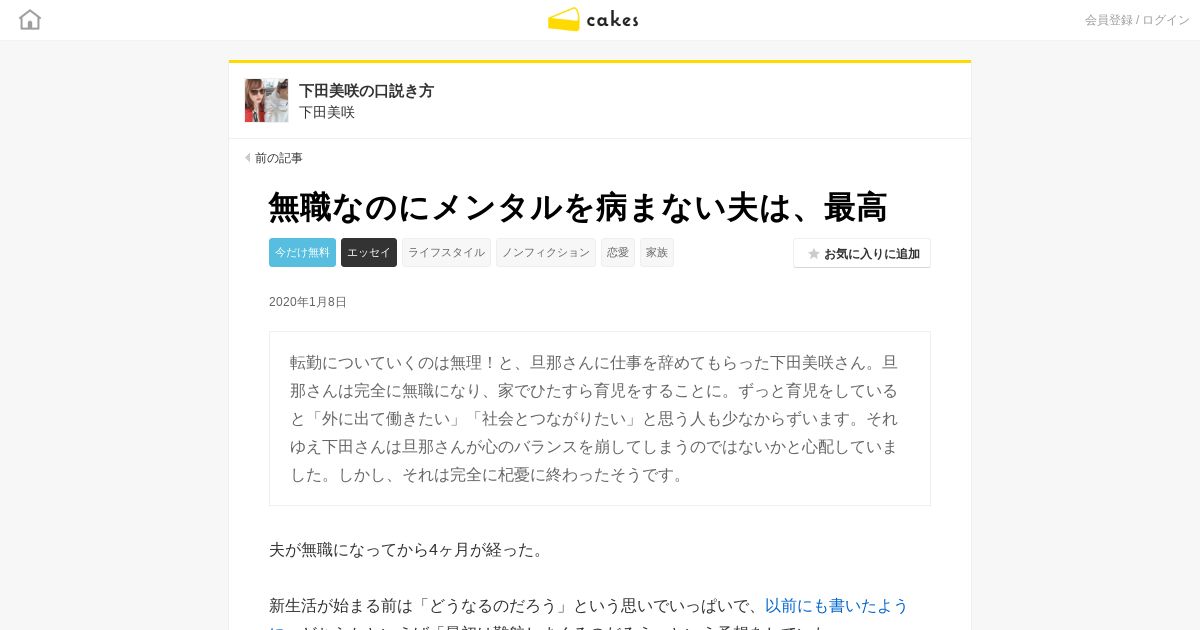This screenshot has height=630, width=1200.
Task: Click the article headline 無職なのにメンタルを病まない夫は、最高
Action: [x=578, y=207]
